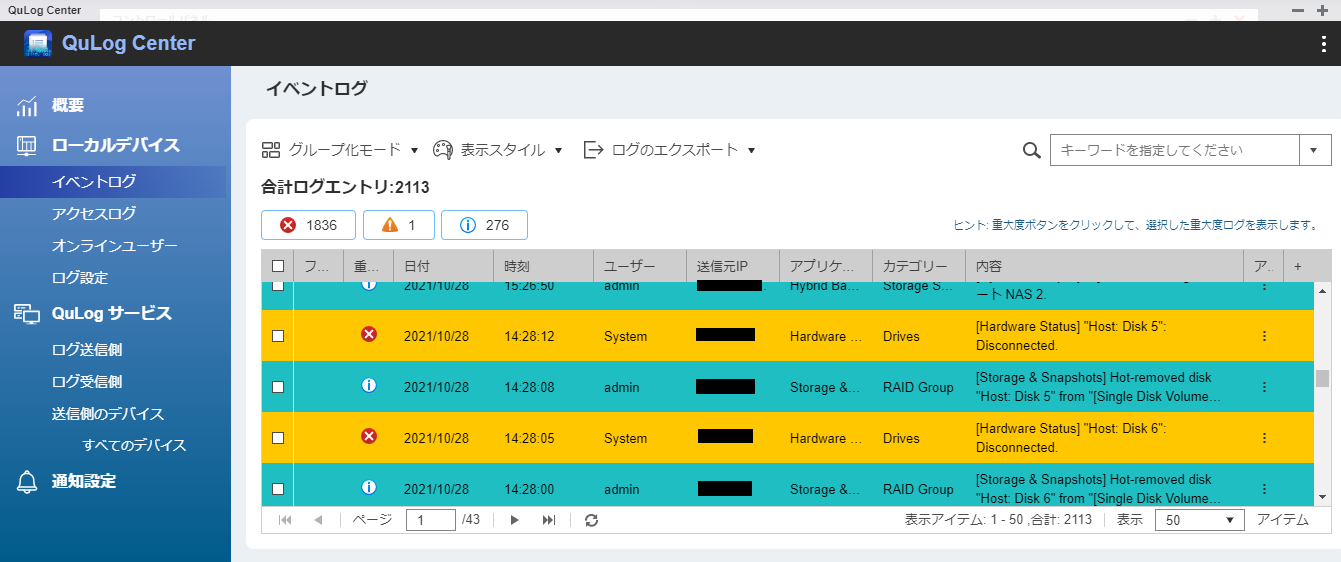Click the 通知設定 bell icon
Screen dimensions: 1341x562
point(27,482)
